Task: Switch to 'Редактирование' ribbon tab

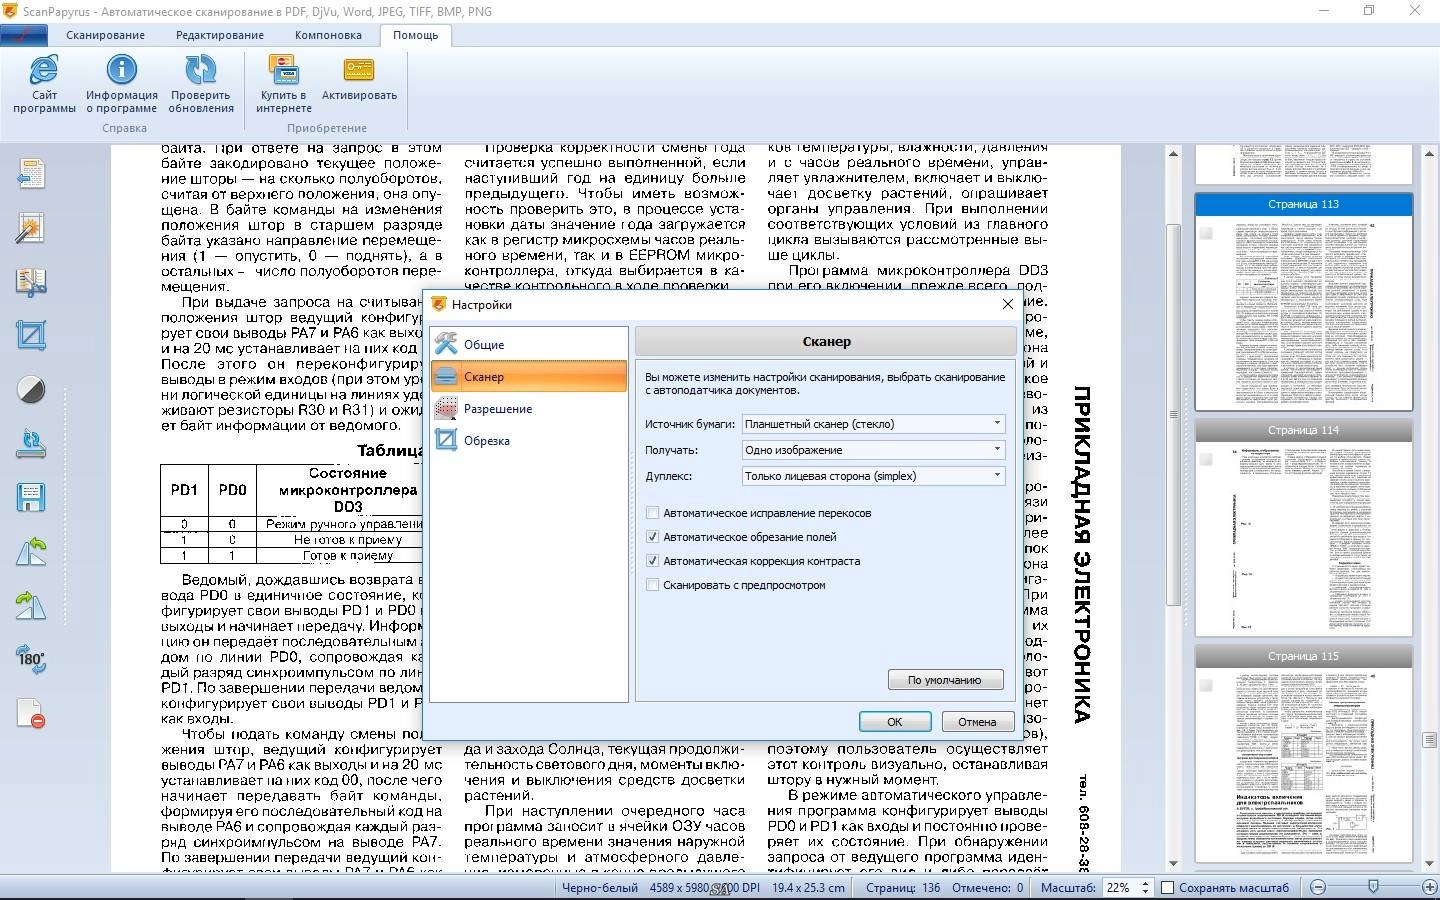Action: pos(220,35)
